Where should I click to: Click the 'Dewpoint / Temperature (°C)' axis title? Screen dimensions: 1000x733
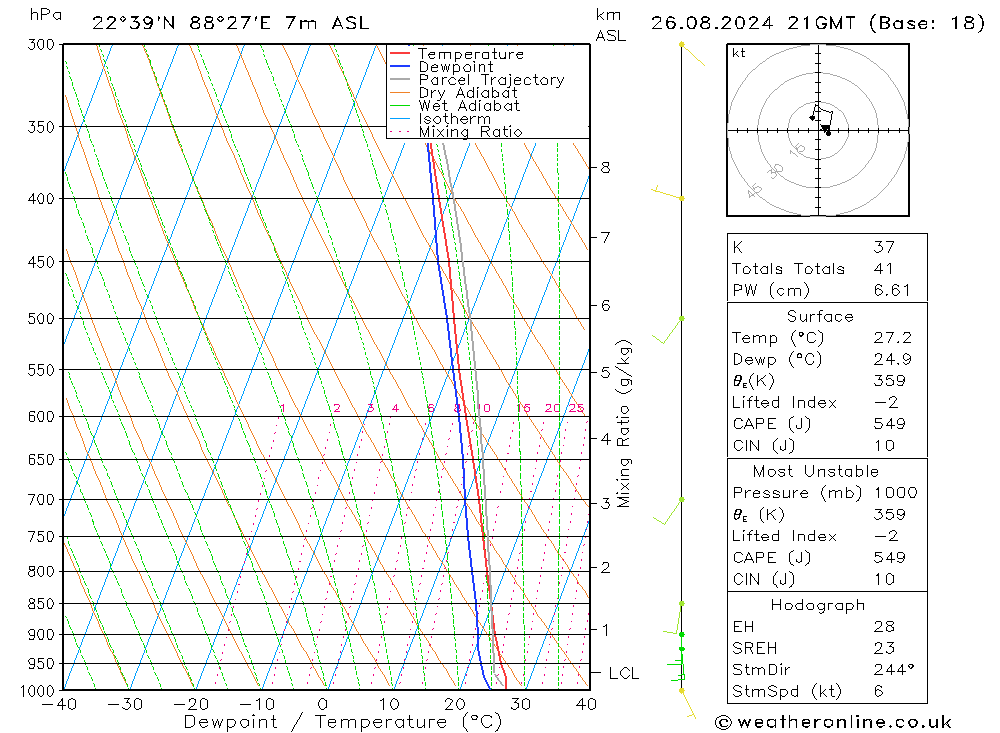tap(342, 722)
